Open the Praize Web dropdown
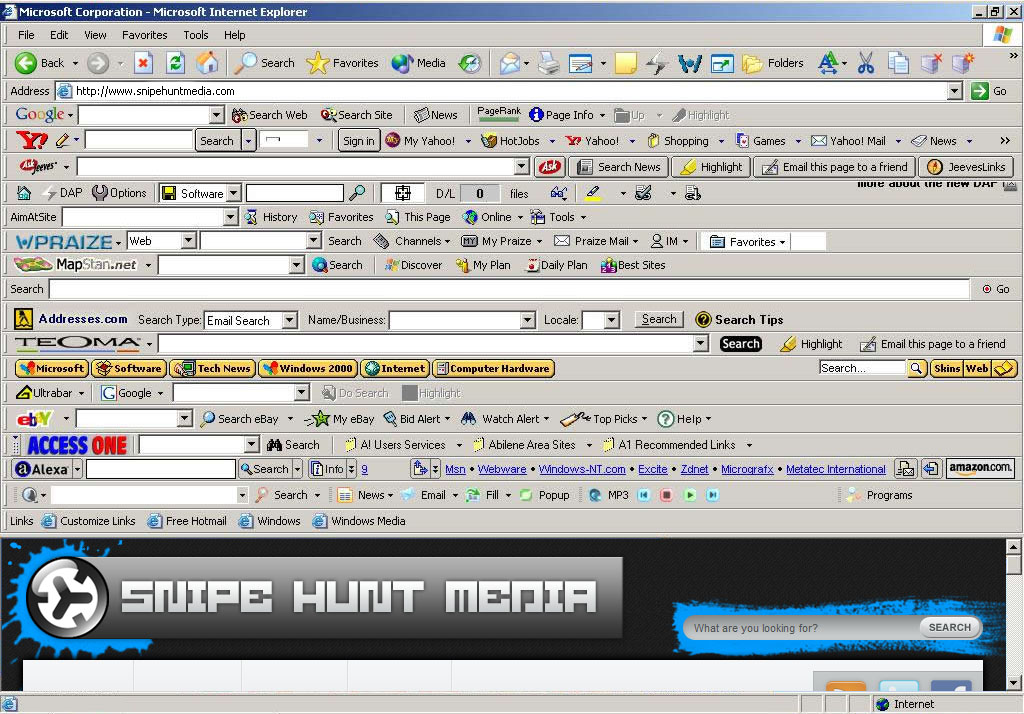Screen dimensions: 1024x714 pos(189,241)
